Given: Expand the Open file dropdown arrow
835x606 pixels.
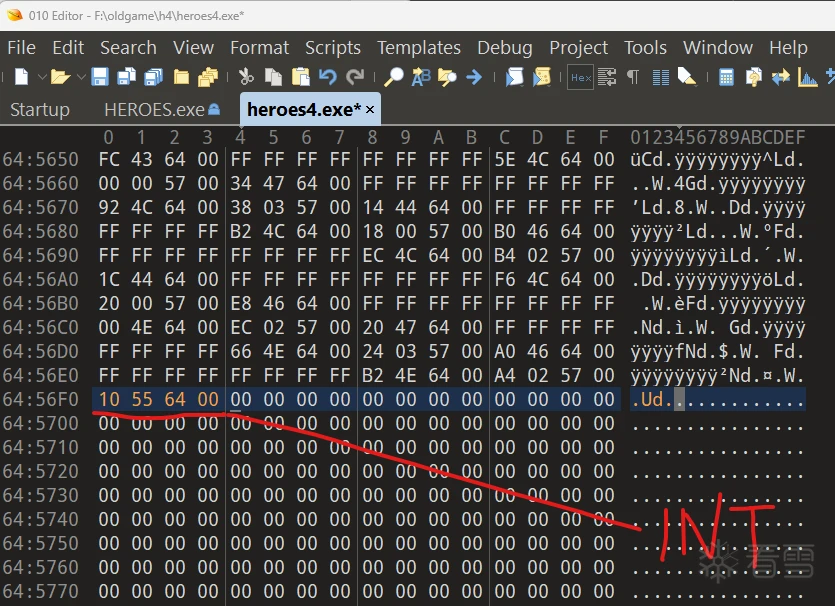Looking at the screenshot, I should point(81,77).
